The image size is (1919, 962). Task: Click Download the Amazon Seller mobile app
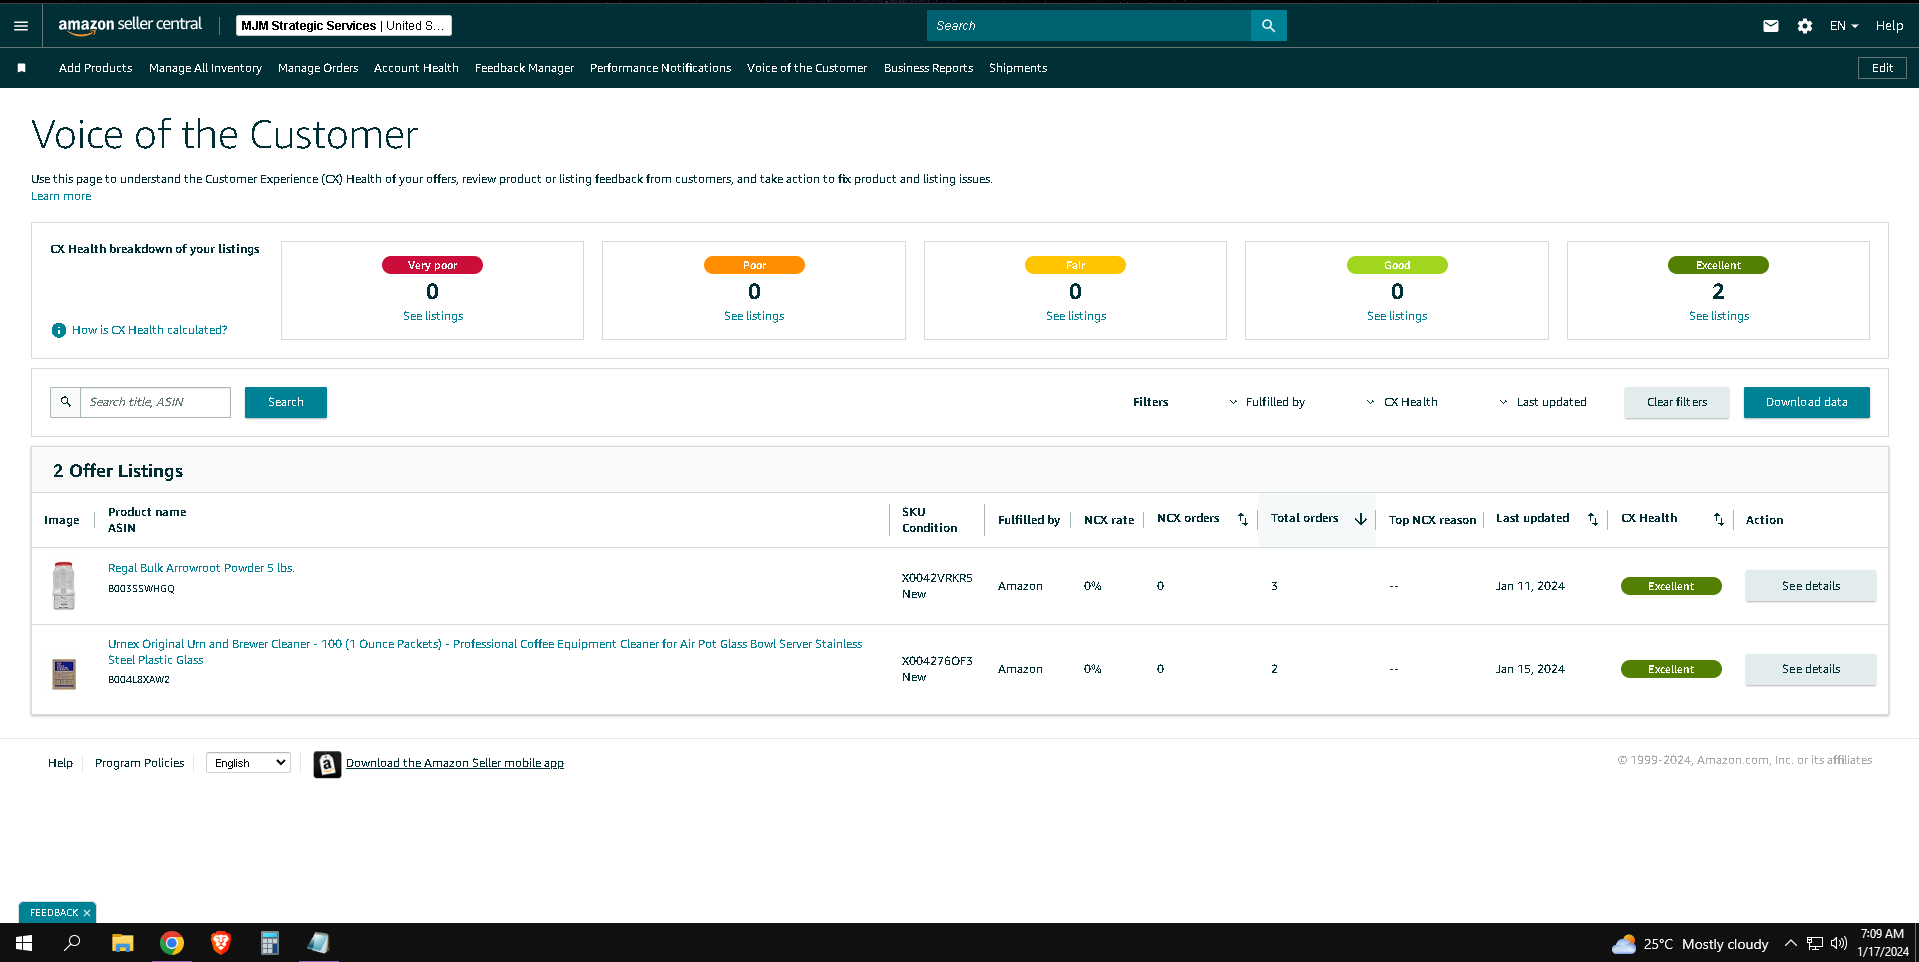(455, 763)
